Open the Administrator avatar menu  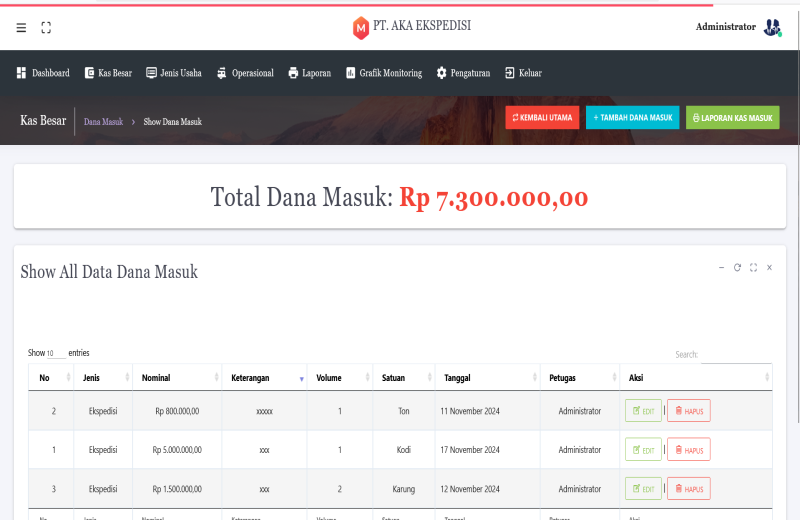click(x=771, y=27)
